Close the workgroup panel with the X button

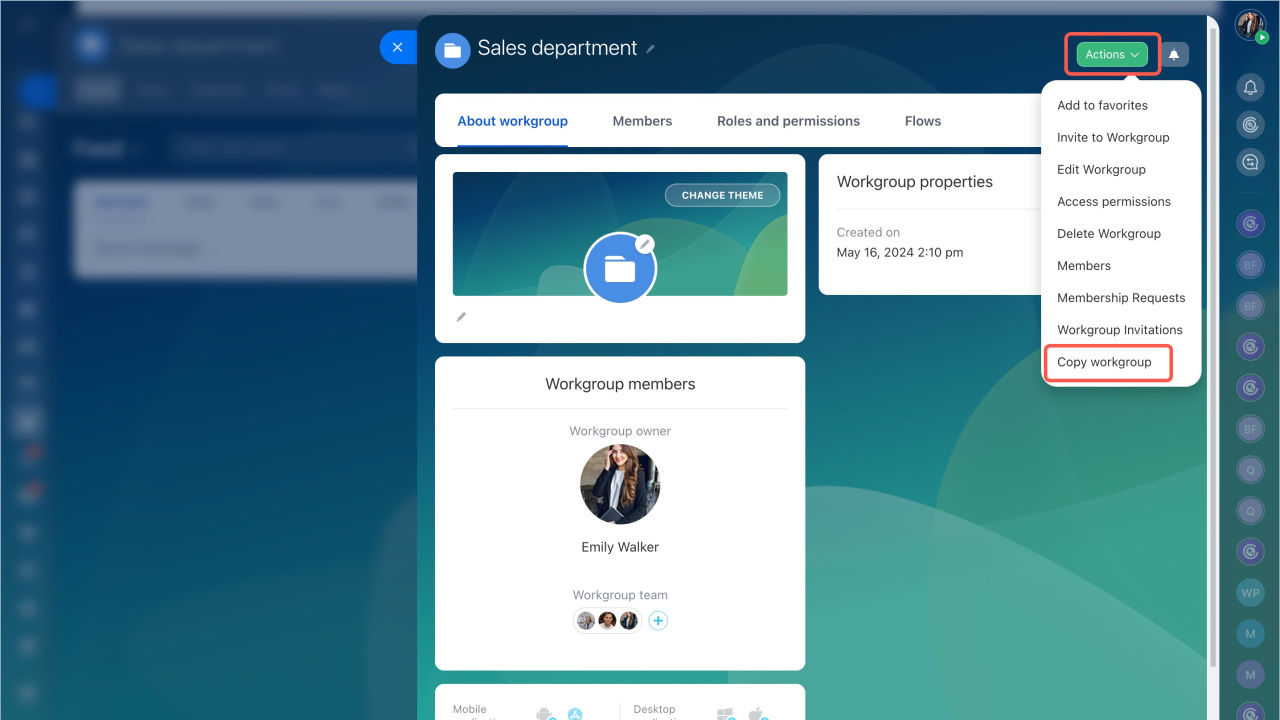coord(397,47)
